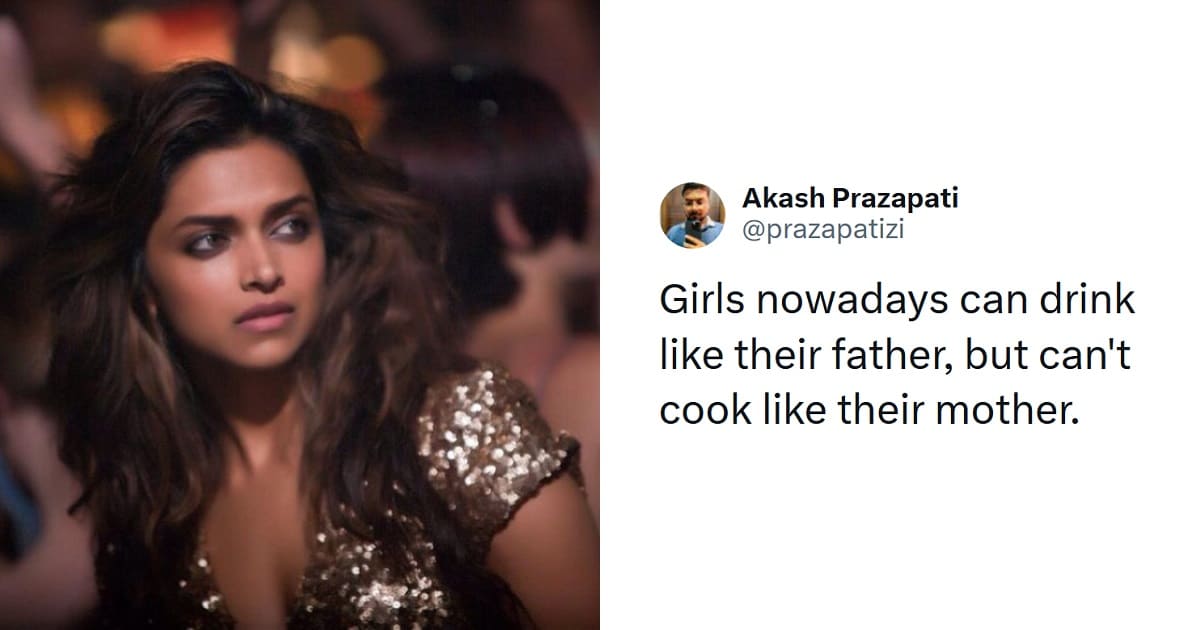Click the display name Akash Prazapati

point(850,199)
